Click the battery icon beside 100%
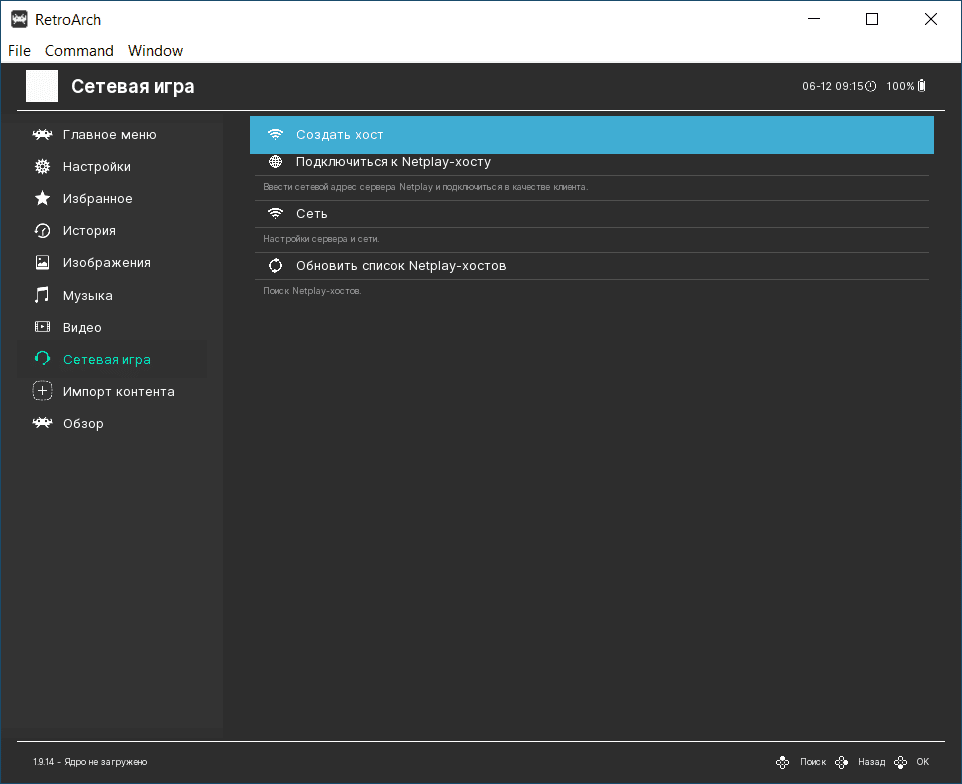962x784 pixels. point(922,86)
